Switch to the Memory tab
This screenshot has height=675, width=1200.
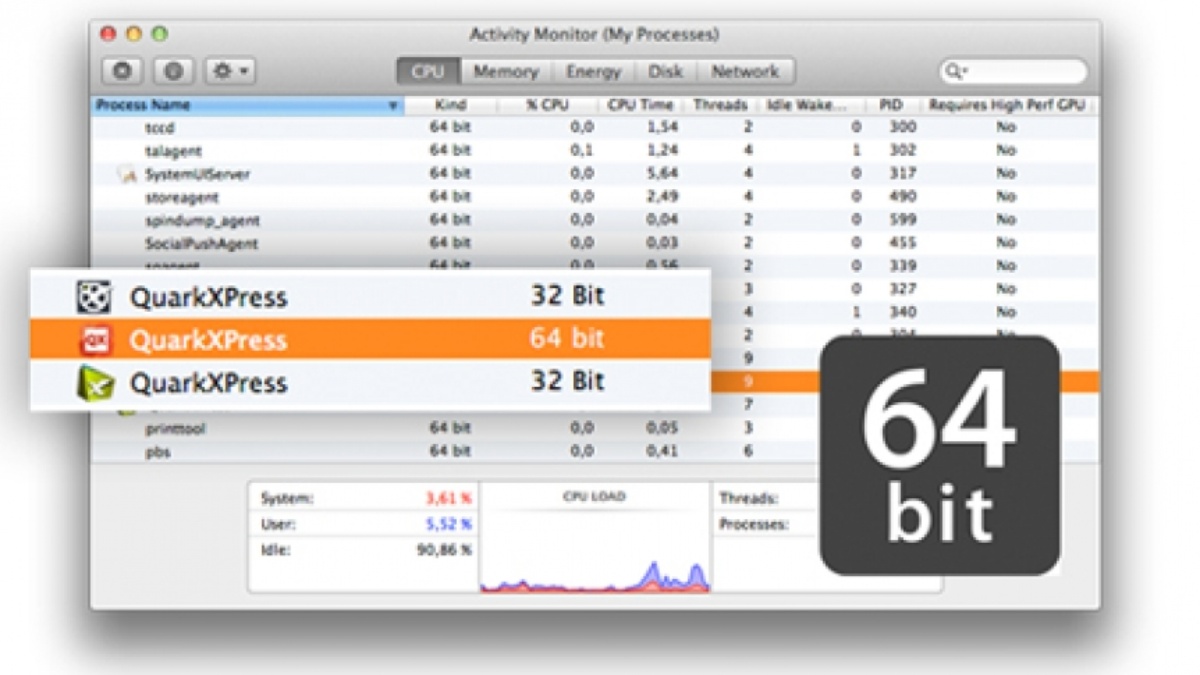click(x=507, y=71)
